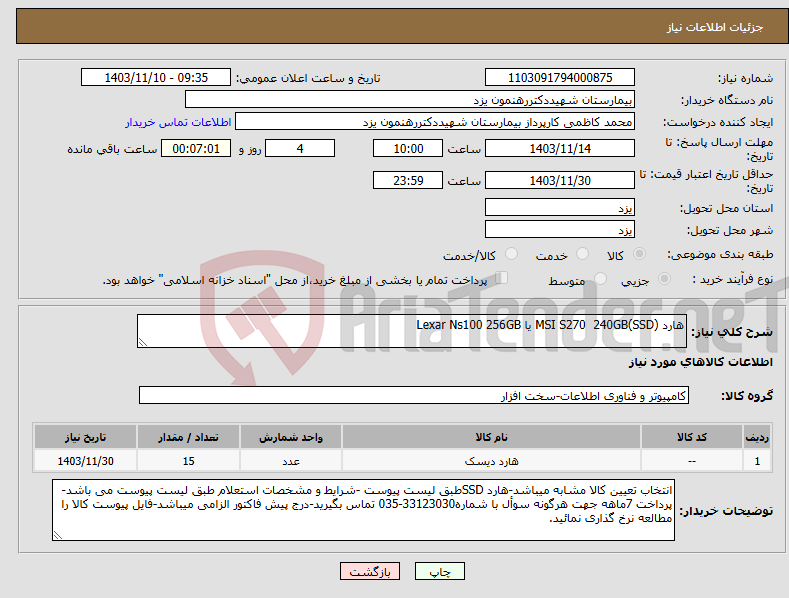Click the ردیف column header
This screenshot has height=598, width=789.
[x=757, y=437]
